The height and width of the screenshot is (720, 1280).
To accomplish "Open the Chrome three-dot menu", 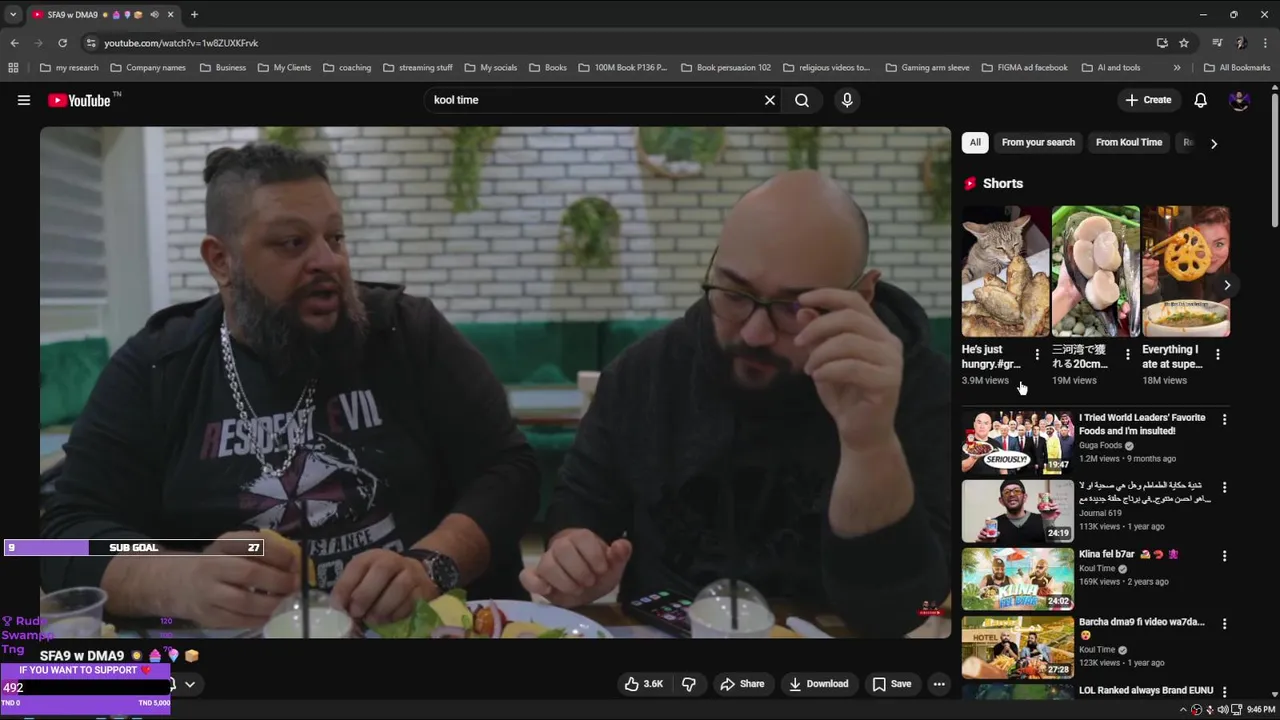I will pyautogui.click(x=1265, y=43).
